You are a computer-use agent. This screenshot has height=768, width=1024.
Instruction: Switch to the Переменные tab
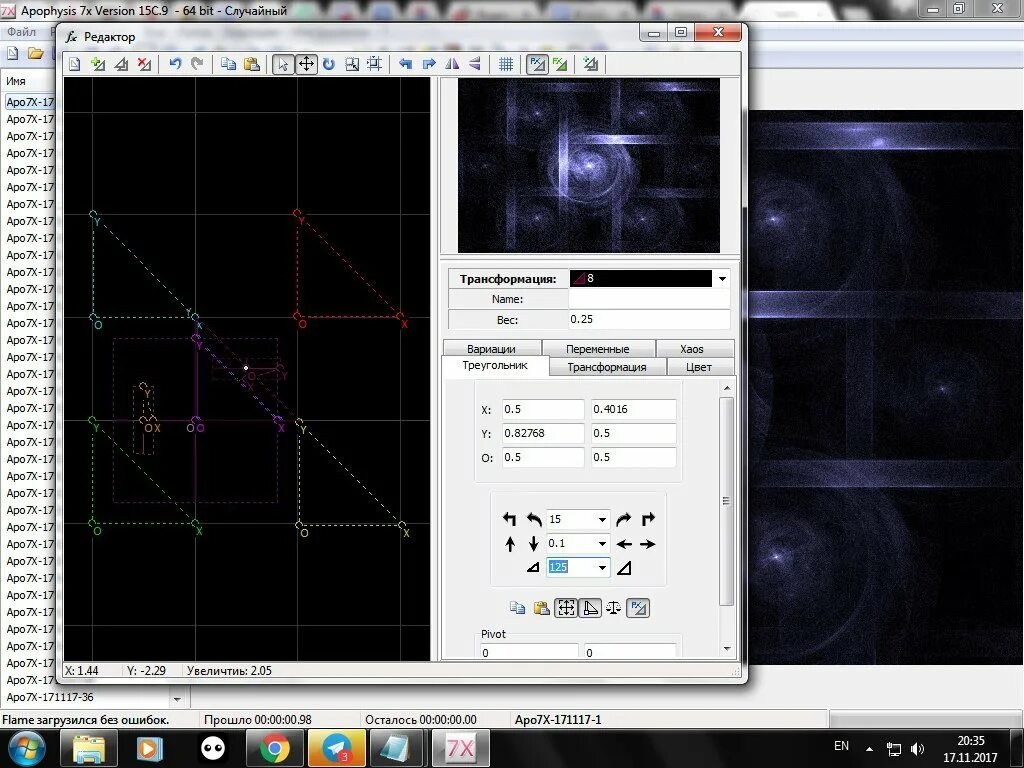(x=598, y=349)
